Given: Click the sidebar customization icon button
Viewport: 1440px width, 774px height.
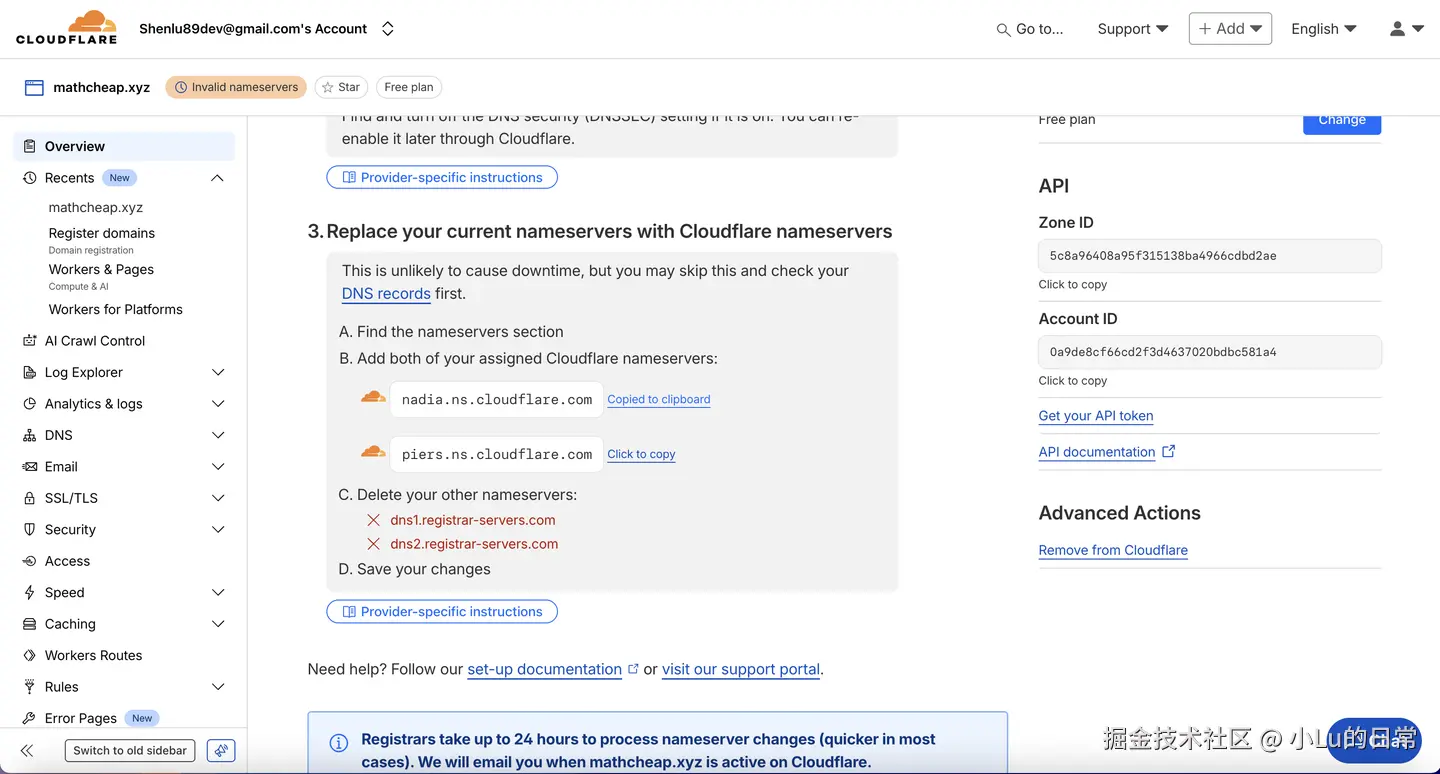Looking at the screenshot, I should tap(221, 750).
